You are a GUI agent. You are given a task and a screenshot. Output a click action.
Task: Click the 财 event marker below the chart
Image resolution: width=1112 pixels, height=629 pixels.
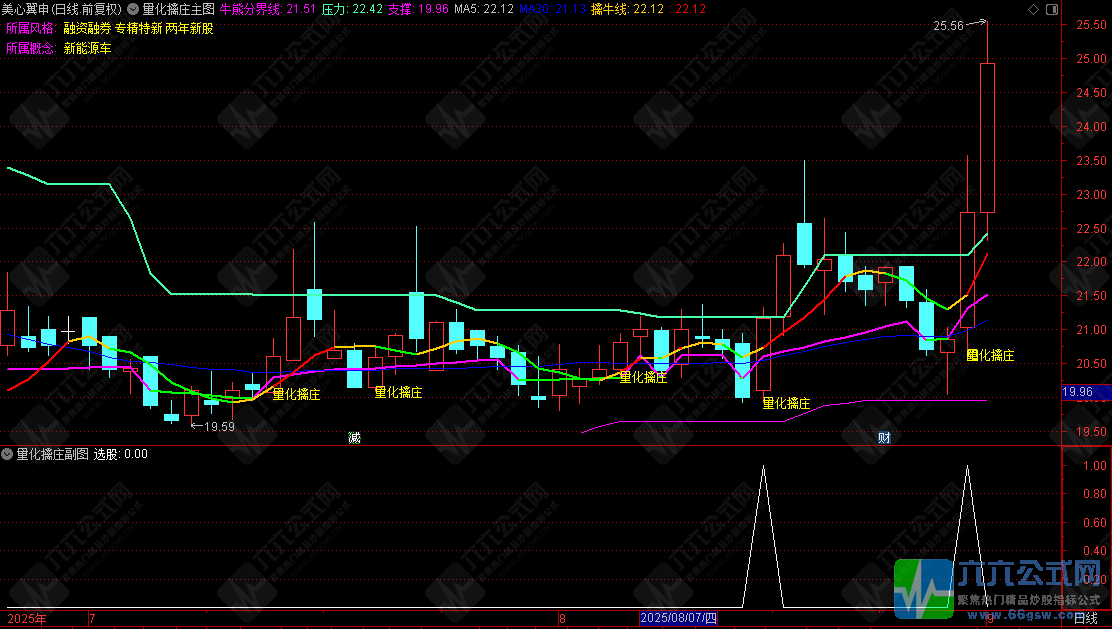[x=884, y=438]
